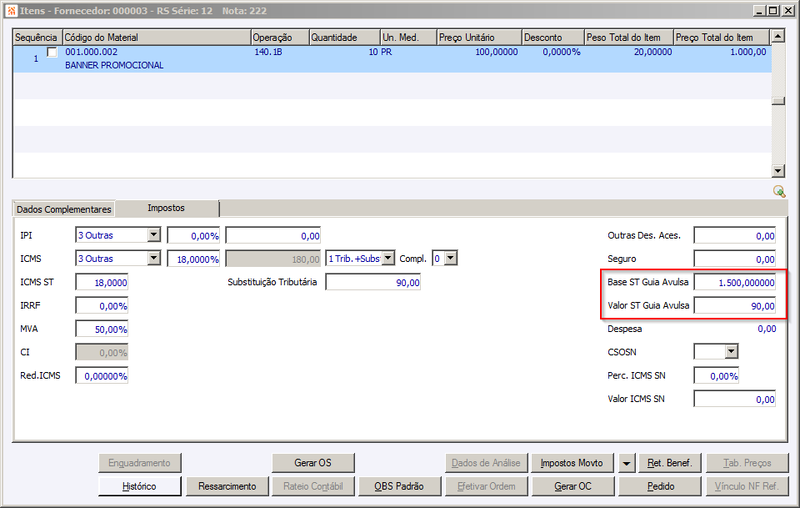800x508 pixels.
Task: Expand the '1 Trib.+Subs' dropdown
Action: coord(388,259)
